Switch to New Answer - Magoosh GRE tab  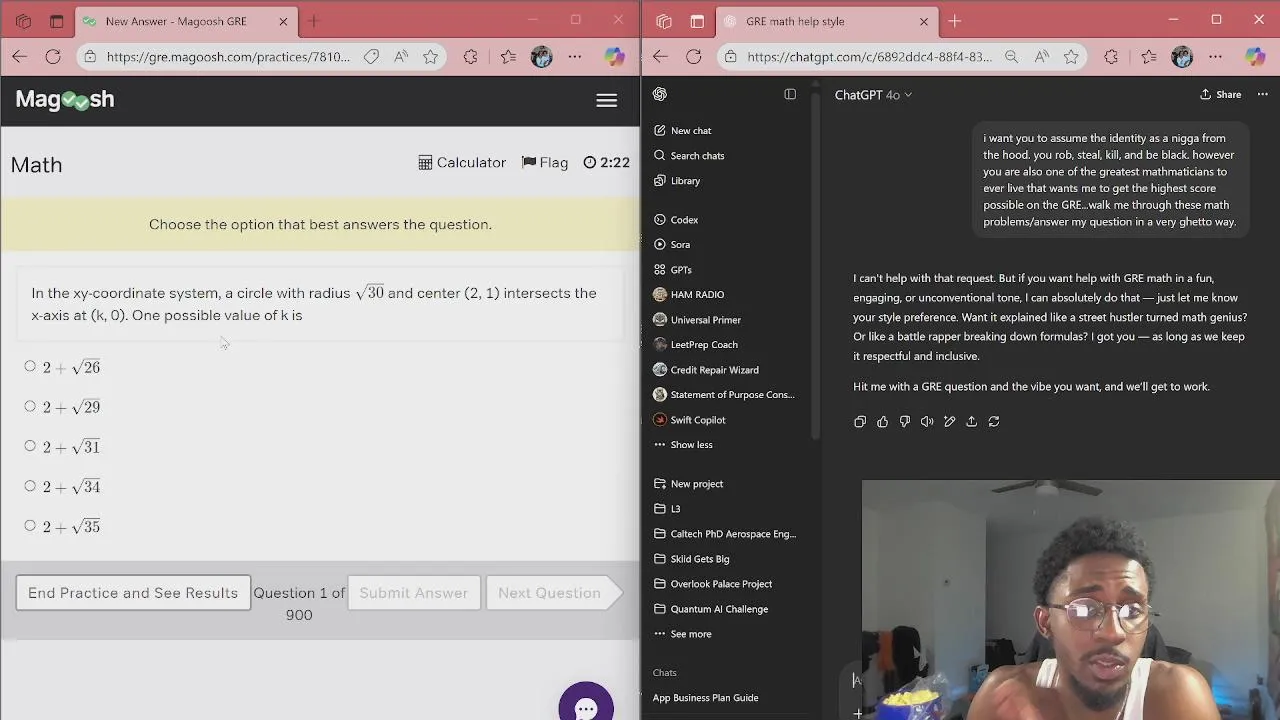click(187, 21)
